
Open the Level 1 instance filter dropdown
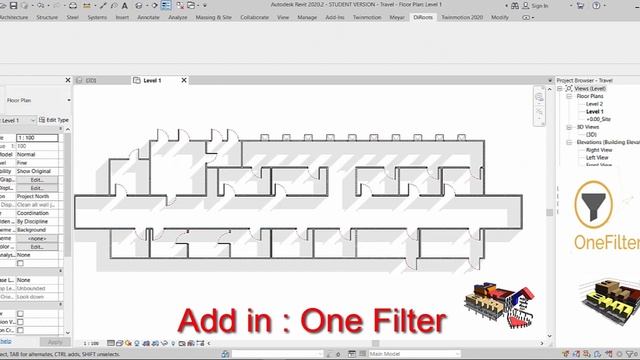[x=33, y=120]
